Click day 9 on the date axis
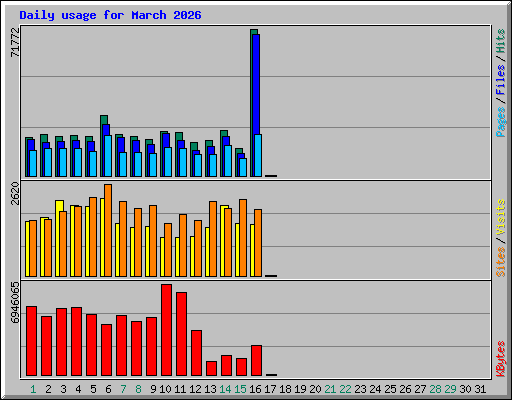 [153, 389]
